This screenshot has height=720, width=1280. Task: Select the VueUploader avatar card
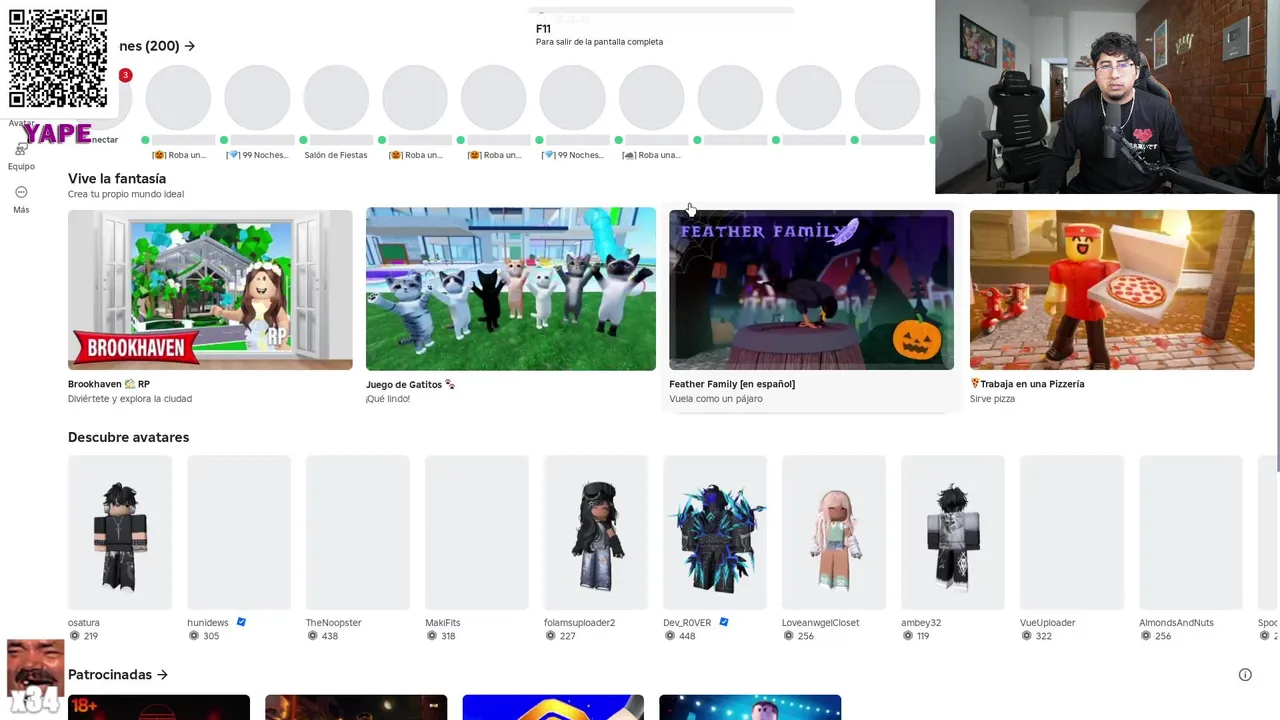1072,532
